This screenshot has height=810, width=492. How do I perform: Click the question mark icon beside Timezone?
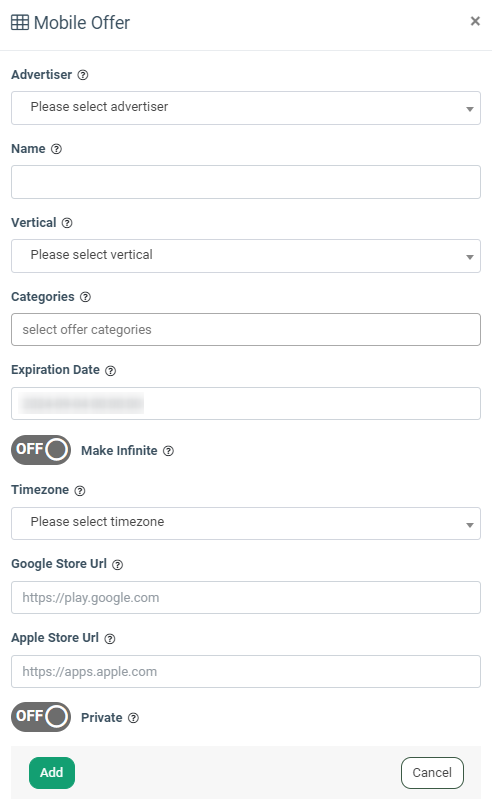tap(80, 491)
